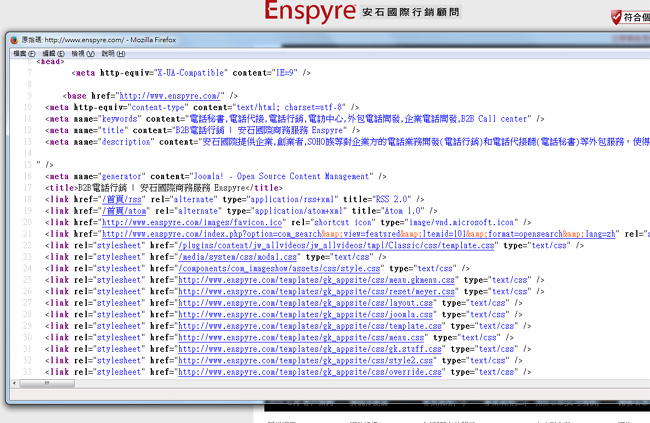This screenshot has width=650, height=423.
Task: Open the gk.stuff.css link
Action: 310,349
